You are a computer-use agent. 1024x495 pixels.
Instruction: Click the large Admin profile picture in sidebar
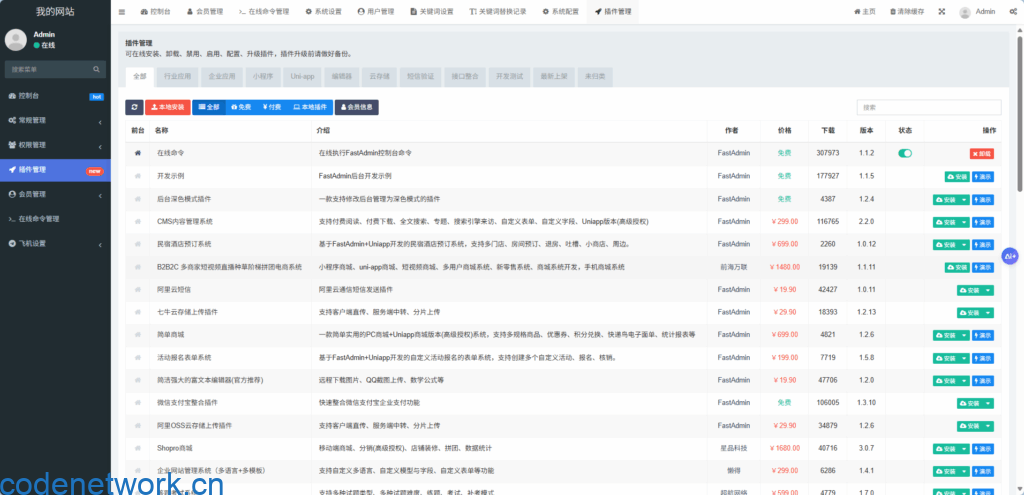[16, 40]
